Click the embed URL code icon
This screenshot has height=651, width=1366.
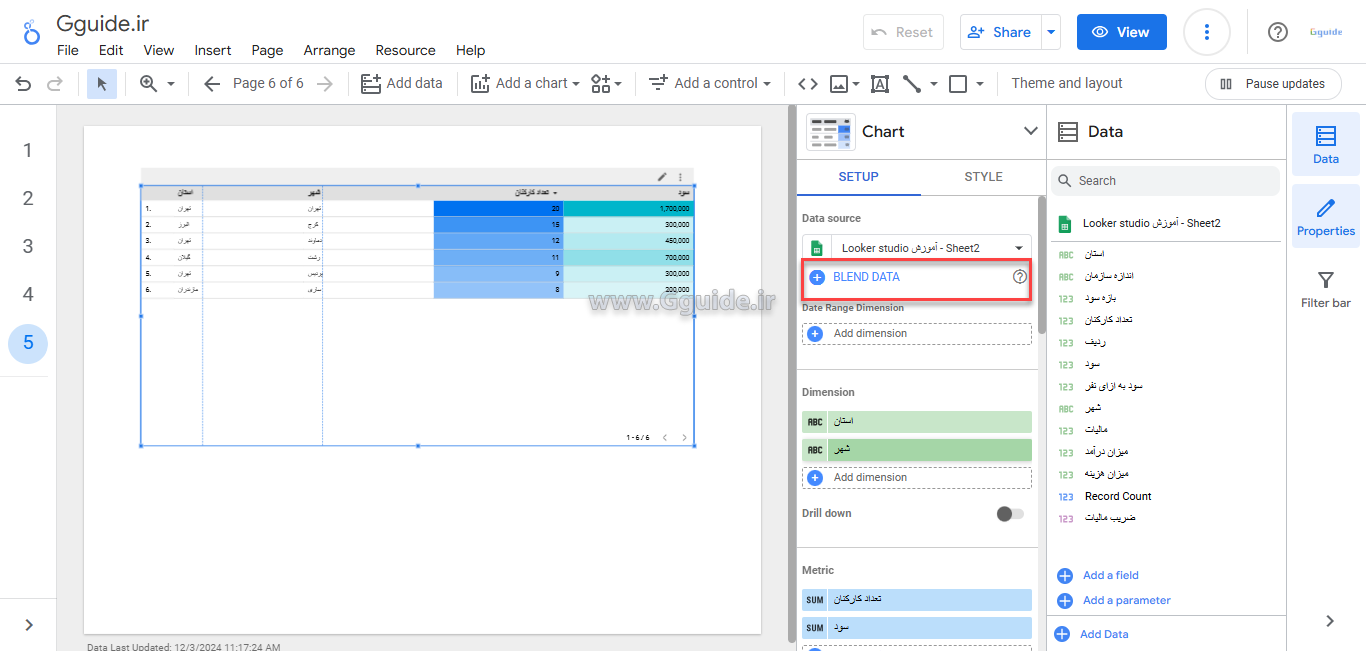(x=807, y=84)
